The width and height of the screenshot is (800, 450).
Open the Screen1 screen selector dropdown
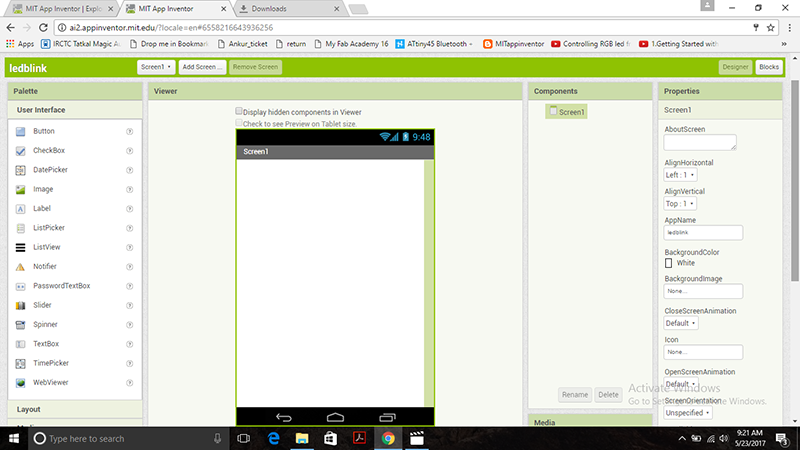[x=156, y=67]
